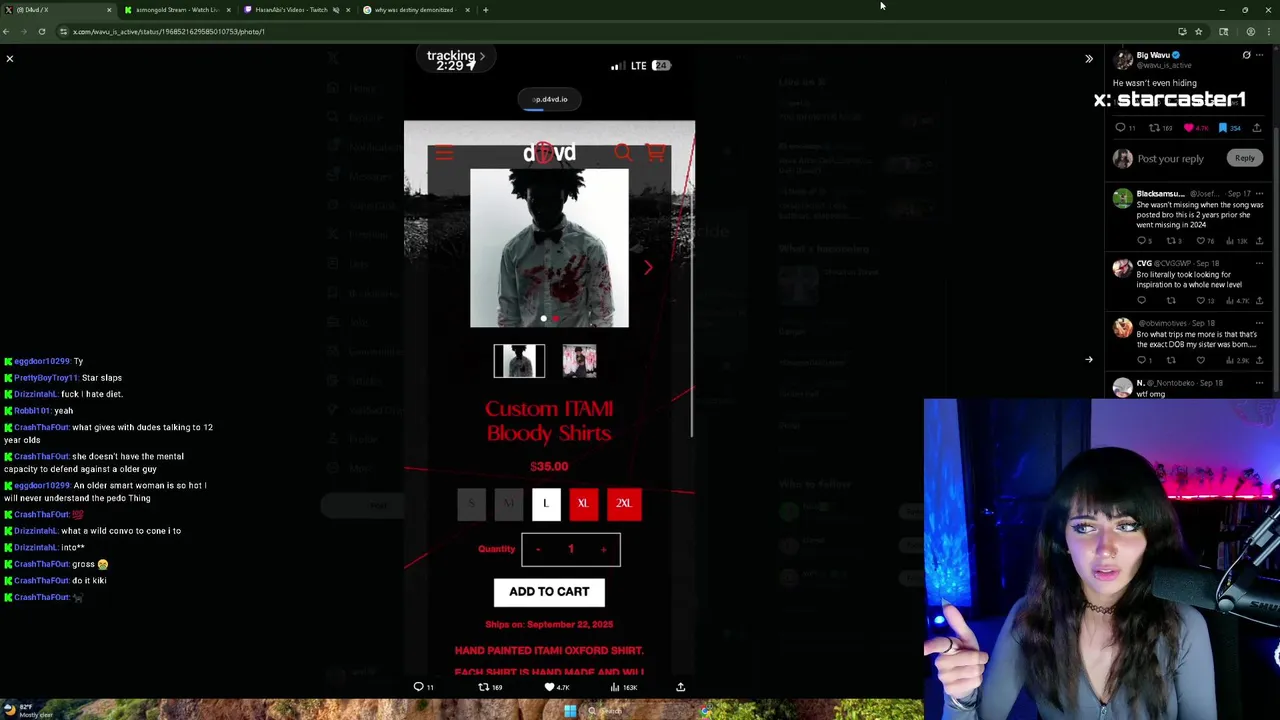The width and height of the screenshot is (1280, 720).
Task: Like the @obvimotives reply
Action: pos(1201,360)
